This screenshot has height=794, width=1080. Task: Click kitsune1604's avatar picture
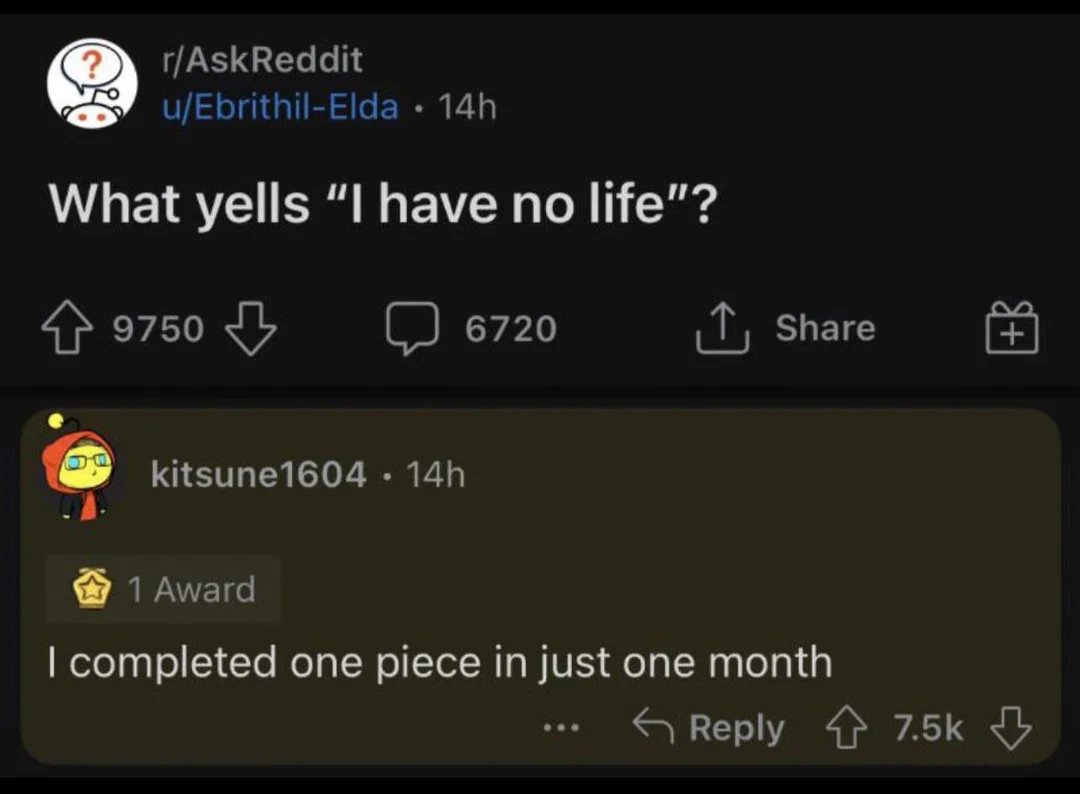(x=77, y=468)
